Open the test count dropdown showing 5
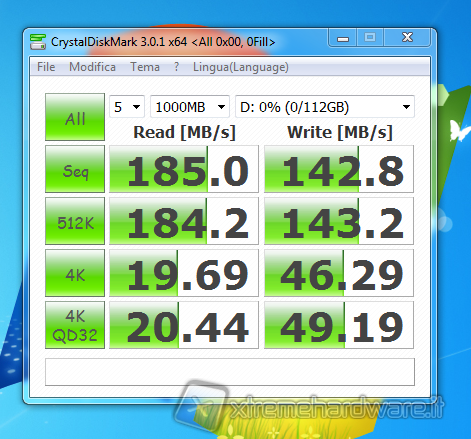471x439 pixels. [x=127, y=107]
